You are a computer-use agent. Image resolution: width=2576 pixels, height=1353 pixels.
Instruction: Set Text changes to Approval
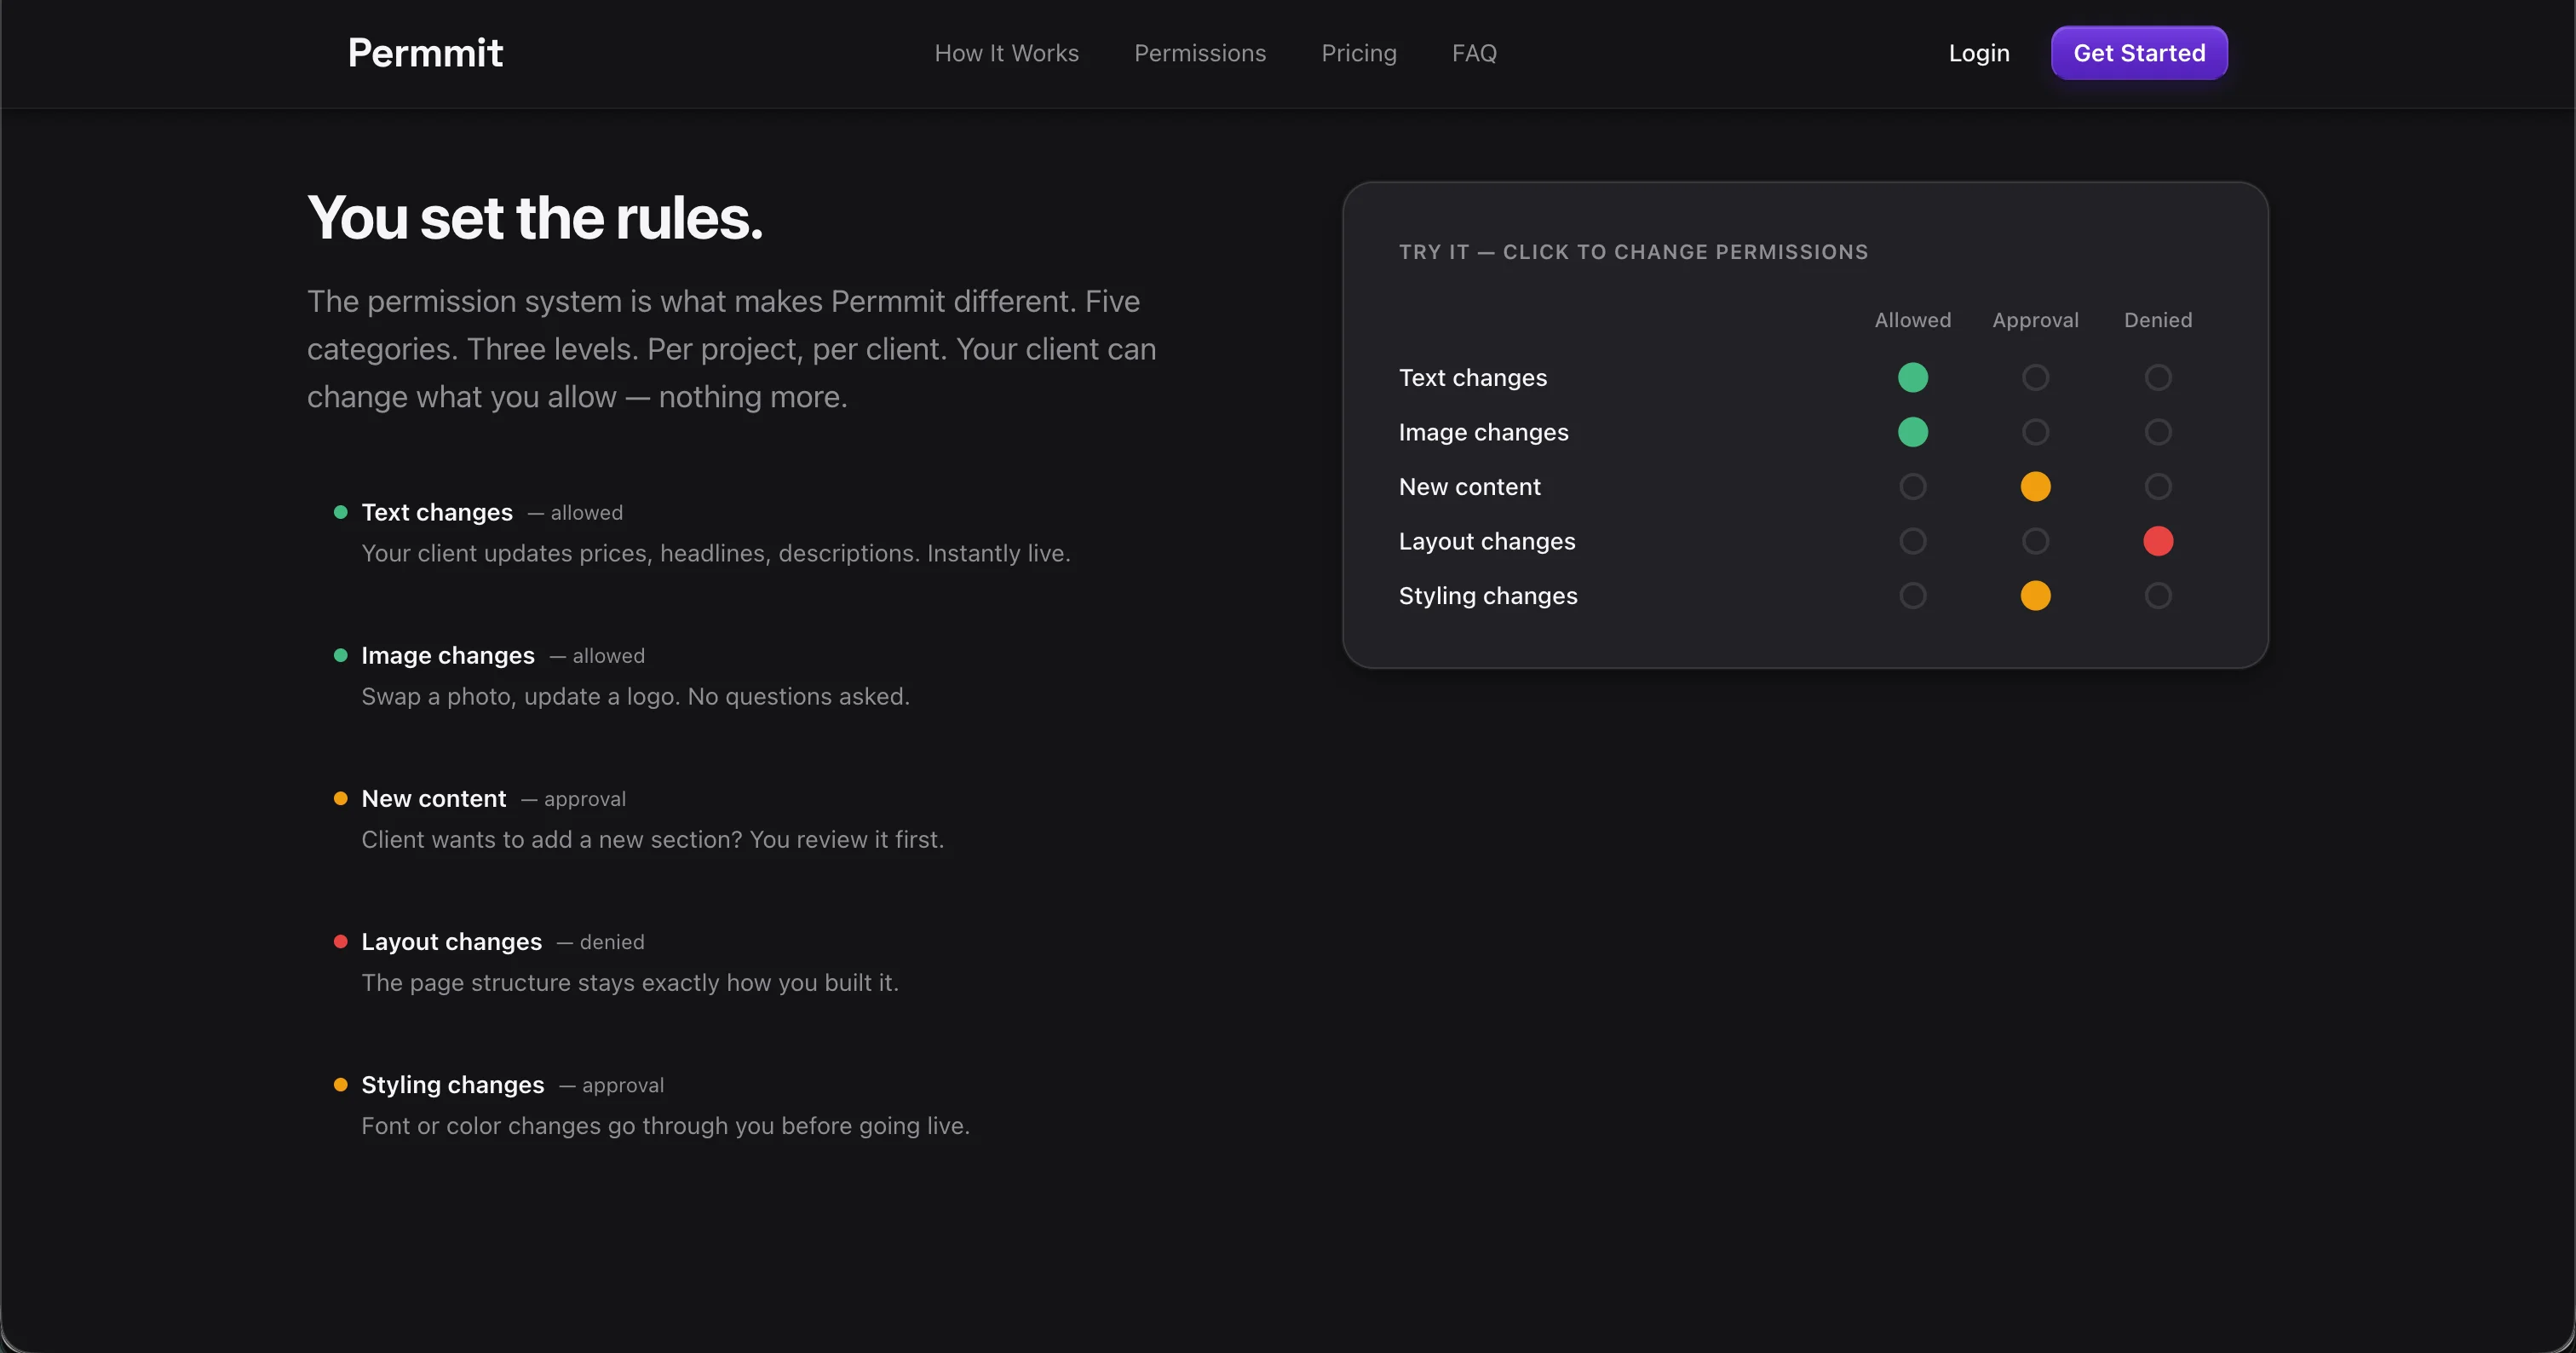[2035, 377]
